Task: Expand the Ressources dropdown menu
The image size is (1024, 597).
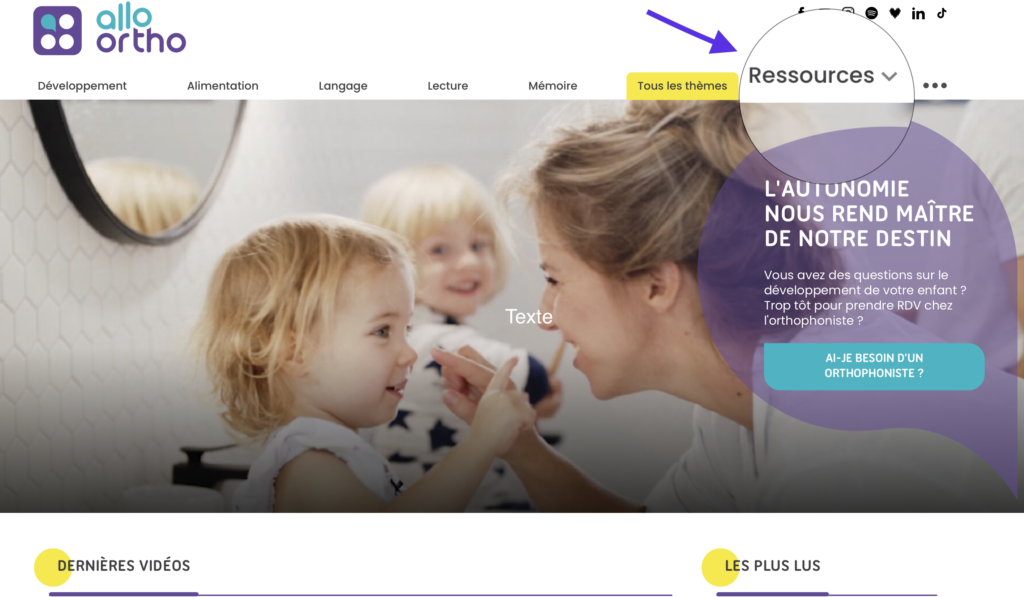Action: pyautogui.click(x=822, y=76)
